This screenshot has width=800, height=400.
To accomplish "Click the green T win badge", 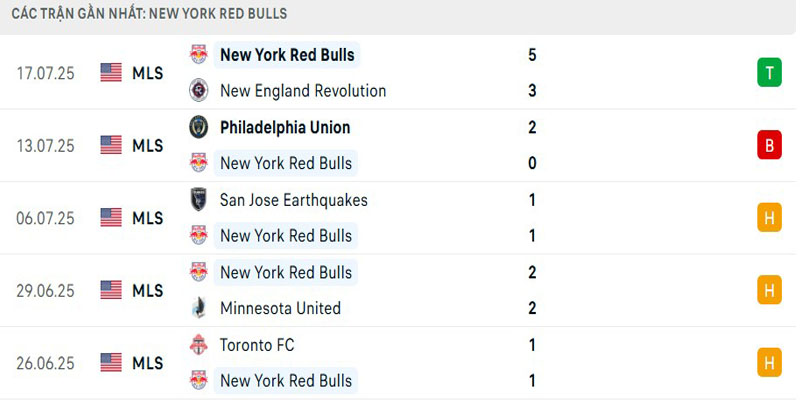I will pyautogui.click(x=769, y=72).
